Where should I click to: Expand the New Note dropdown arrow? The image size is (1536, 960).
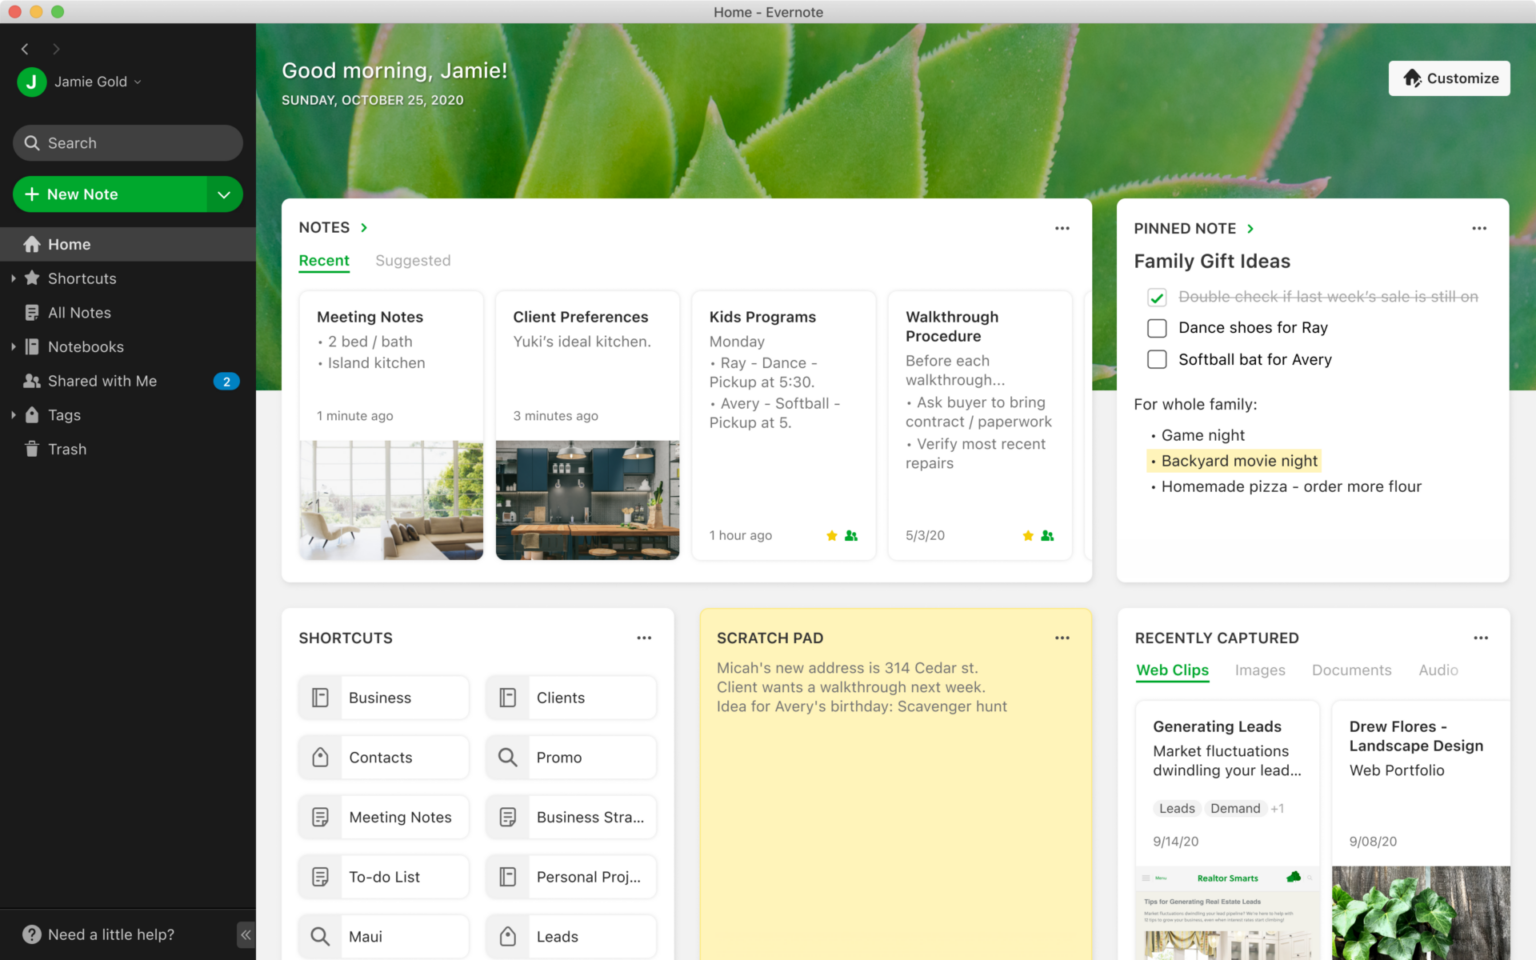[x=224, y=194]
